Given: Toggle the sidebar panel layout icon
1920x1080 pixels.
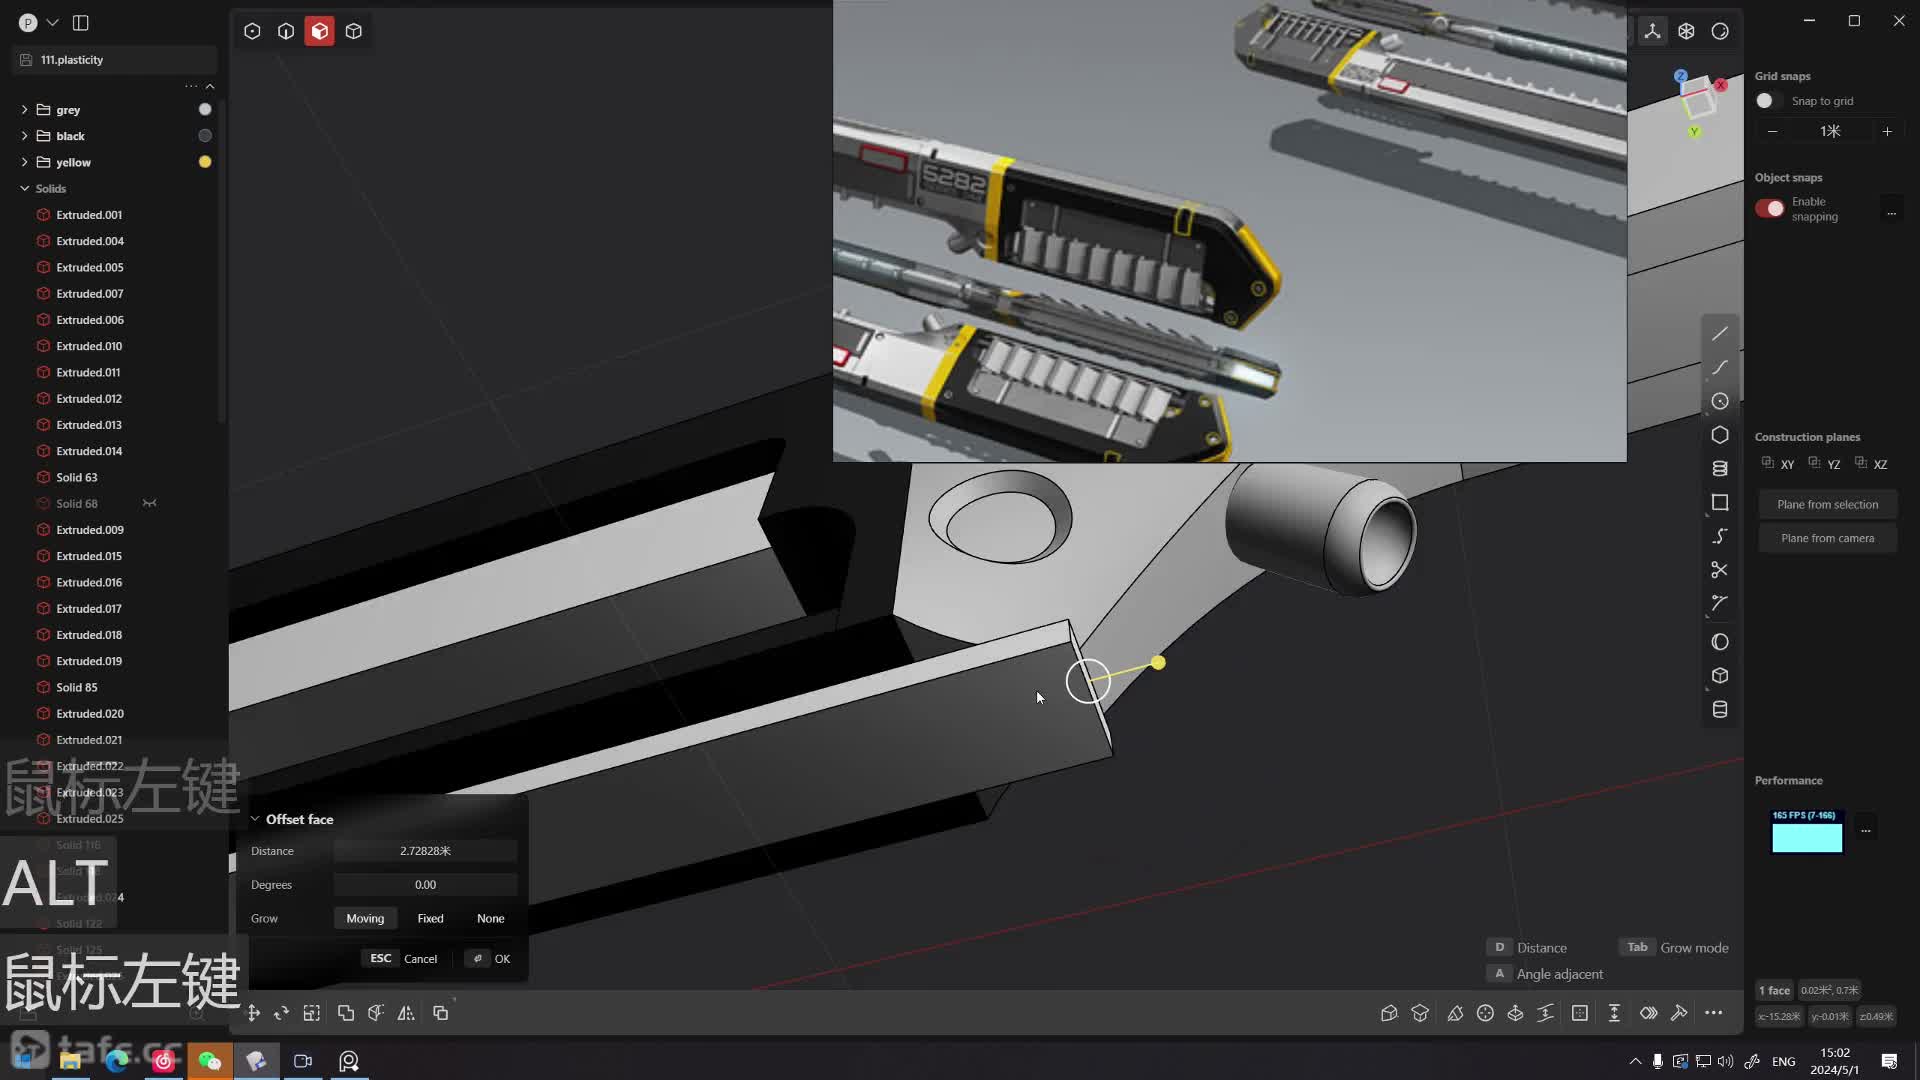Looking at the screenshot, I should click(81, 22).
